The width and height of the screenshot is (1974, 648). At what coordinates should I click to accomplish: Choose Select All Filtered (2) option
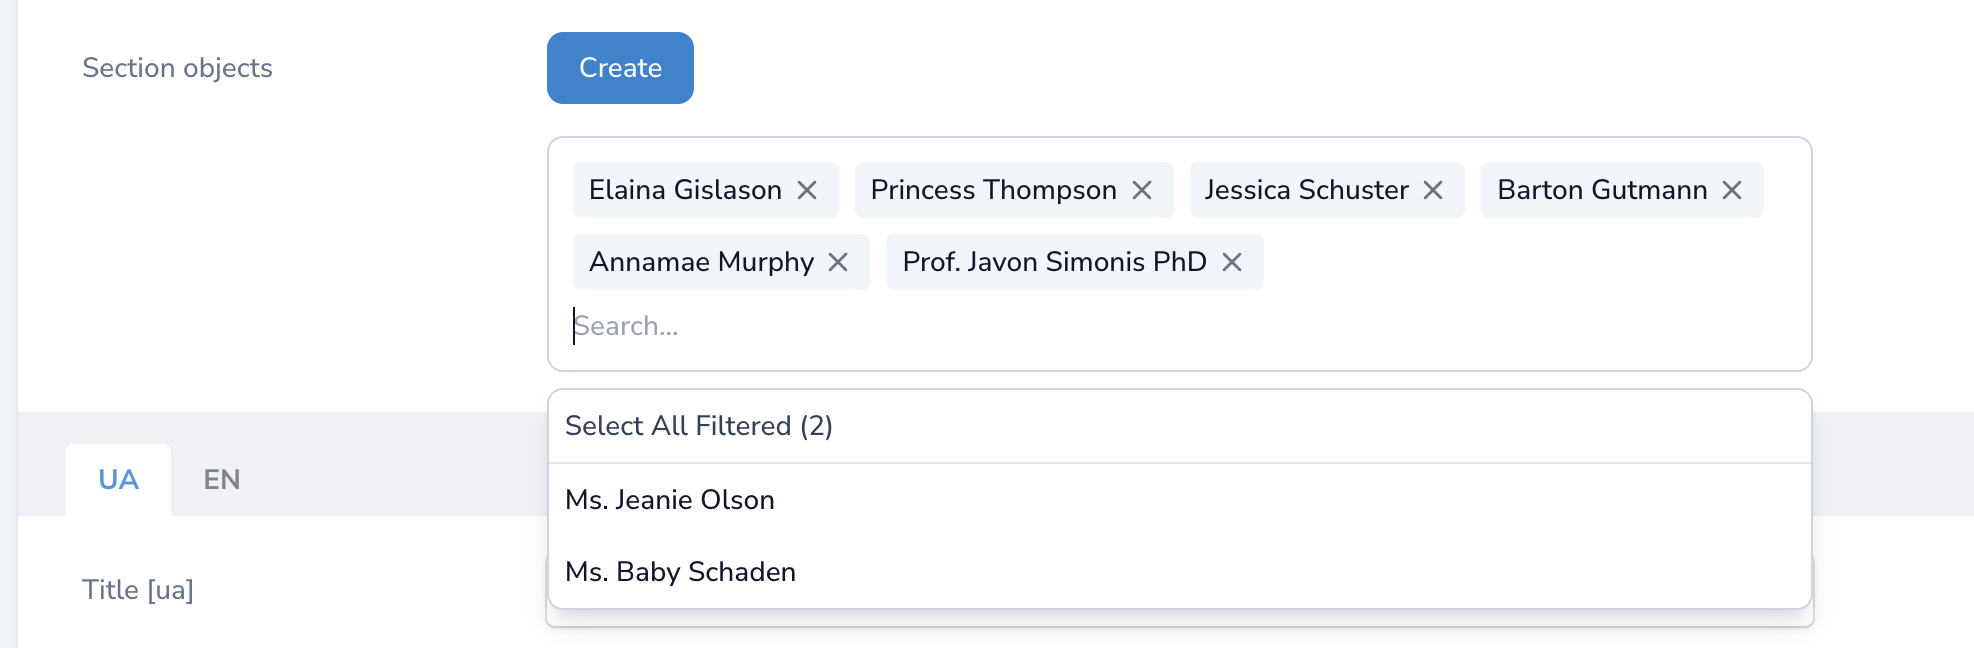[x=699, y=426]
